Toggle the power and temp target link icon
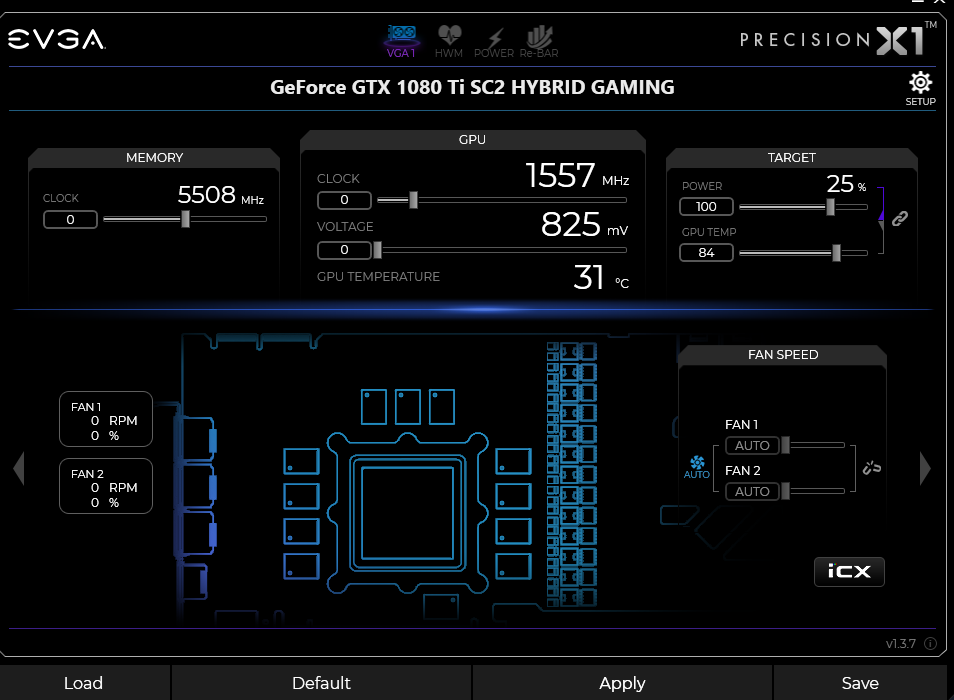Viewport: 954px width, 700px height. (900, 218)
